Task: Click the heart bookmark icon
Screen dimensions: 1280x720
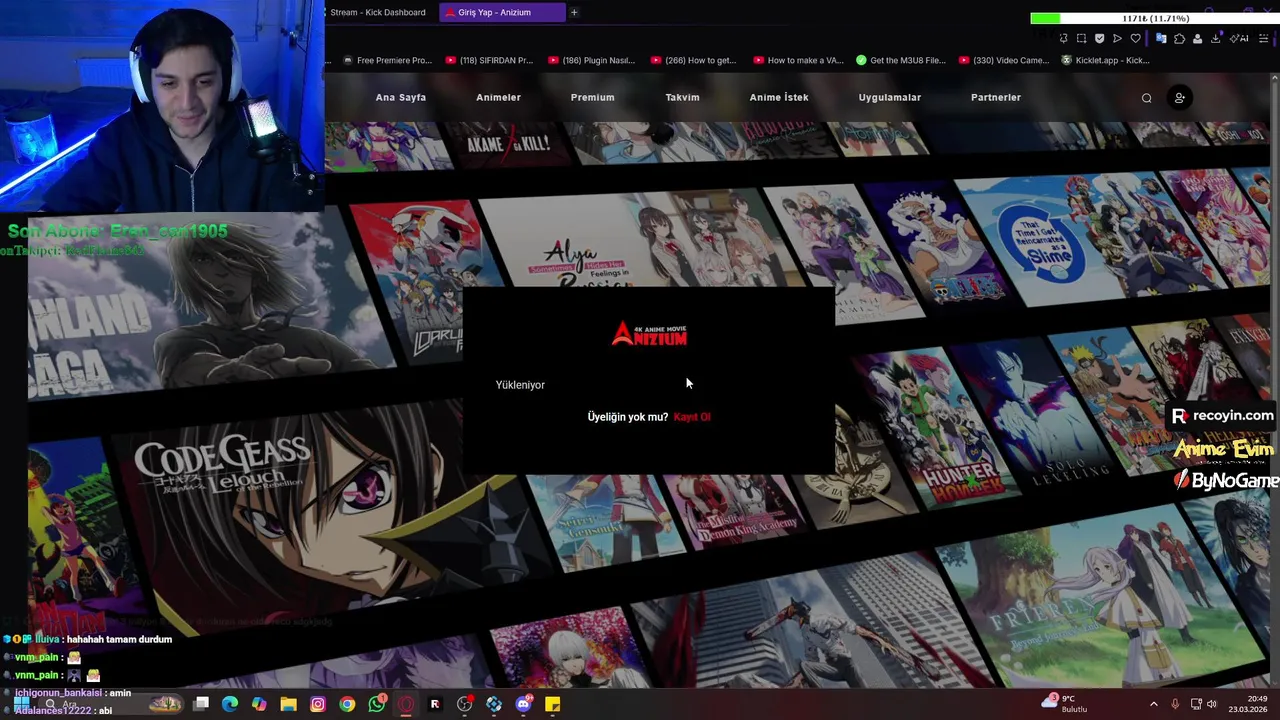Action: pos(1136,39)
